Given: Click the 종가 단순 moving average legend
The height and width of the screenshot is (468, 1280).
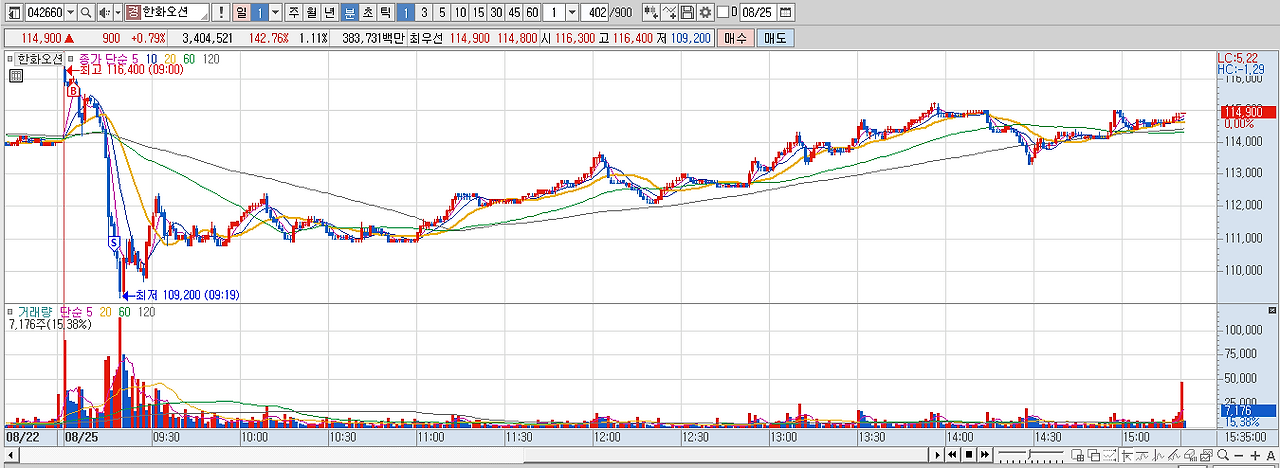Looking at the screenshot, I should 111,58.
